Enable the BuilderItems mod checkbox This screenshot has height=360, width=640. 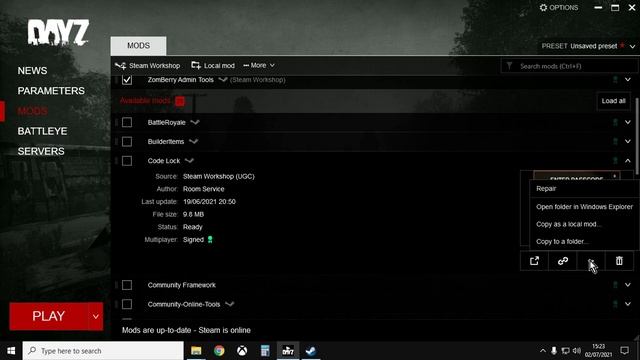(127, 141)
